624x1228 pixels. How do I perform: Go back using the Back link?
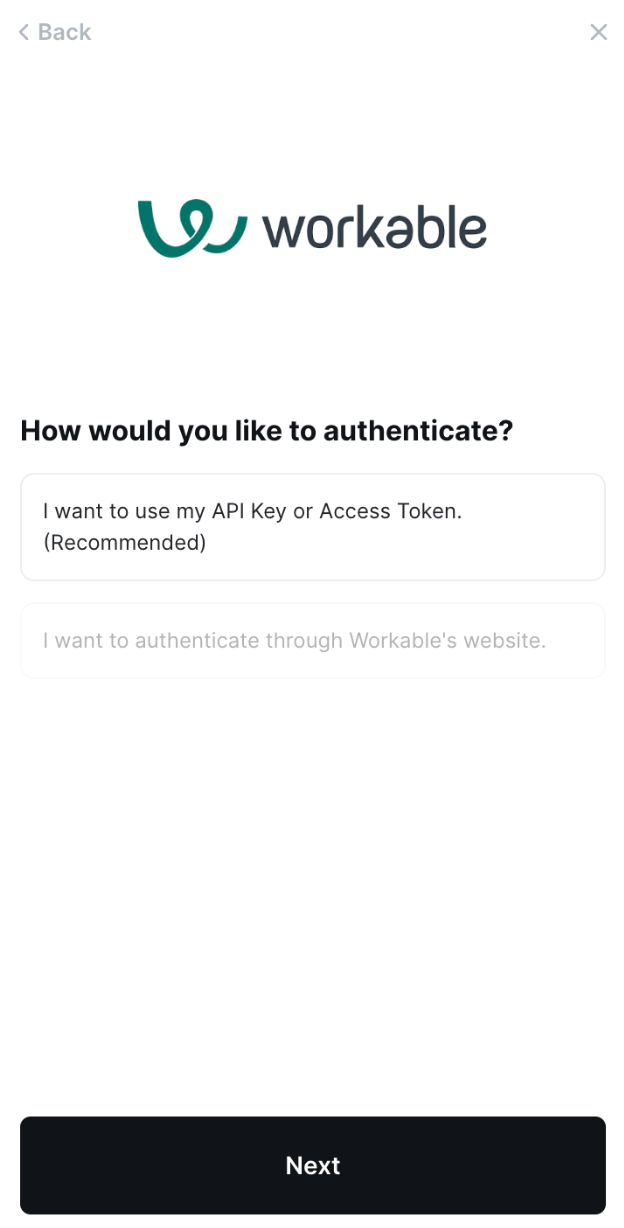pyautogui.click(x=55, y=32)
